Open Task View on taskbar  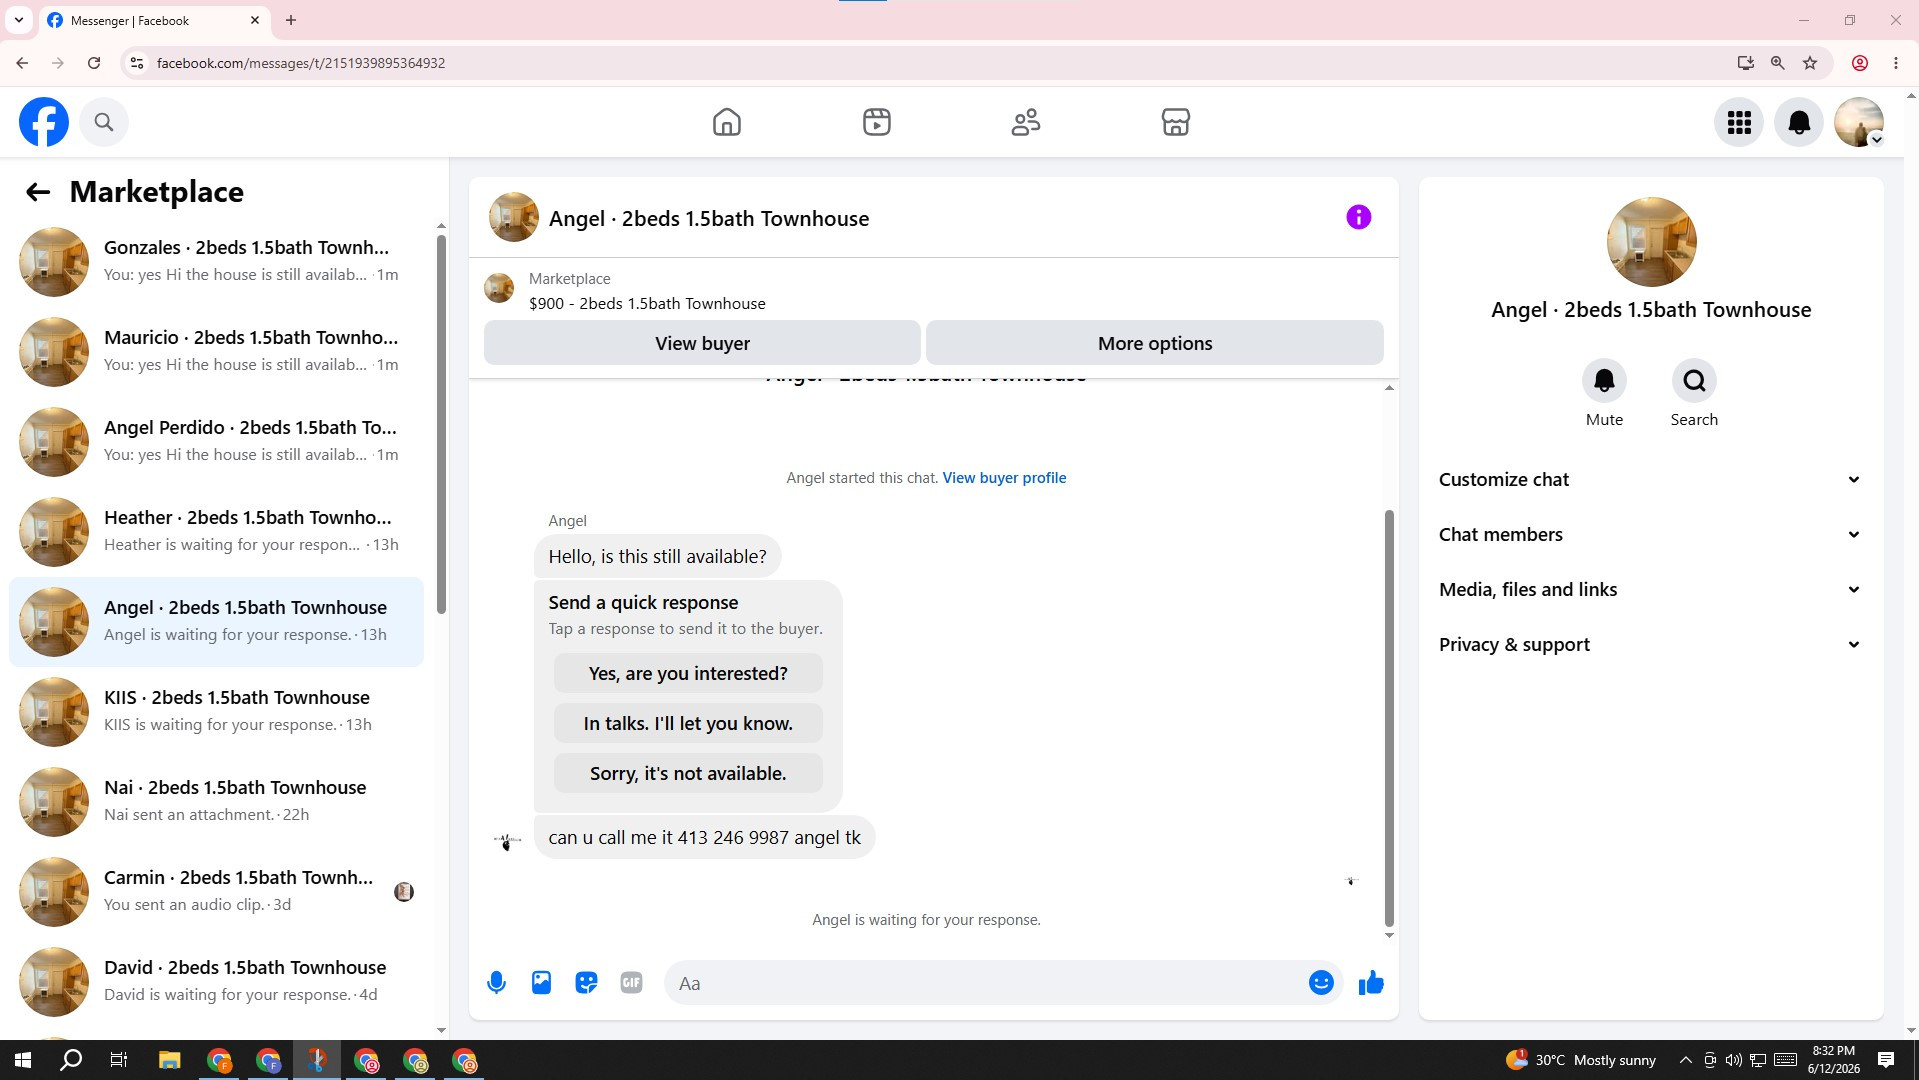pyautogui.click(x=119, y=1060)
